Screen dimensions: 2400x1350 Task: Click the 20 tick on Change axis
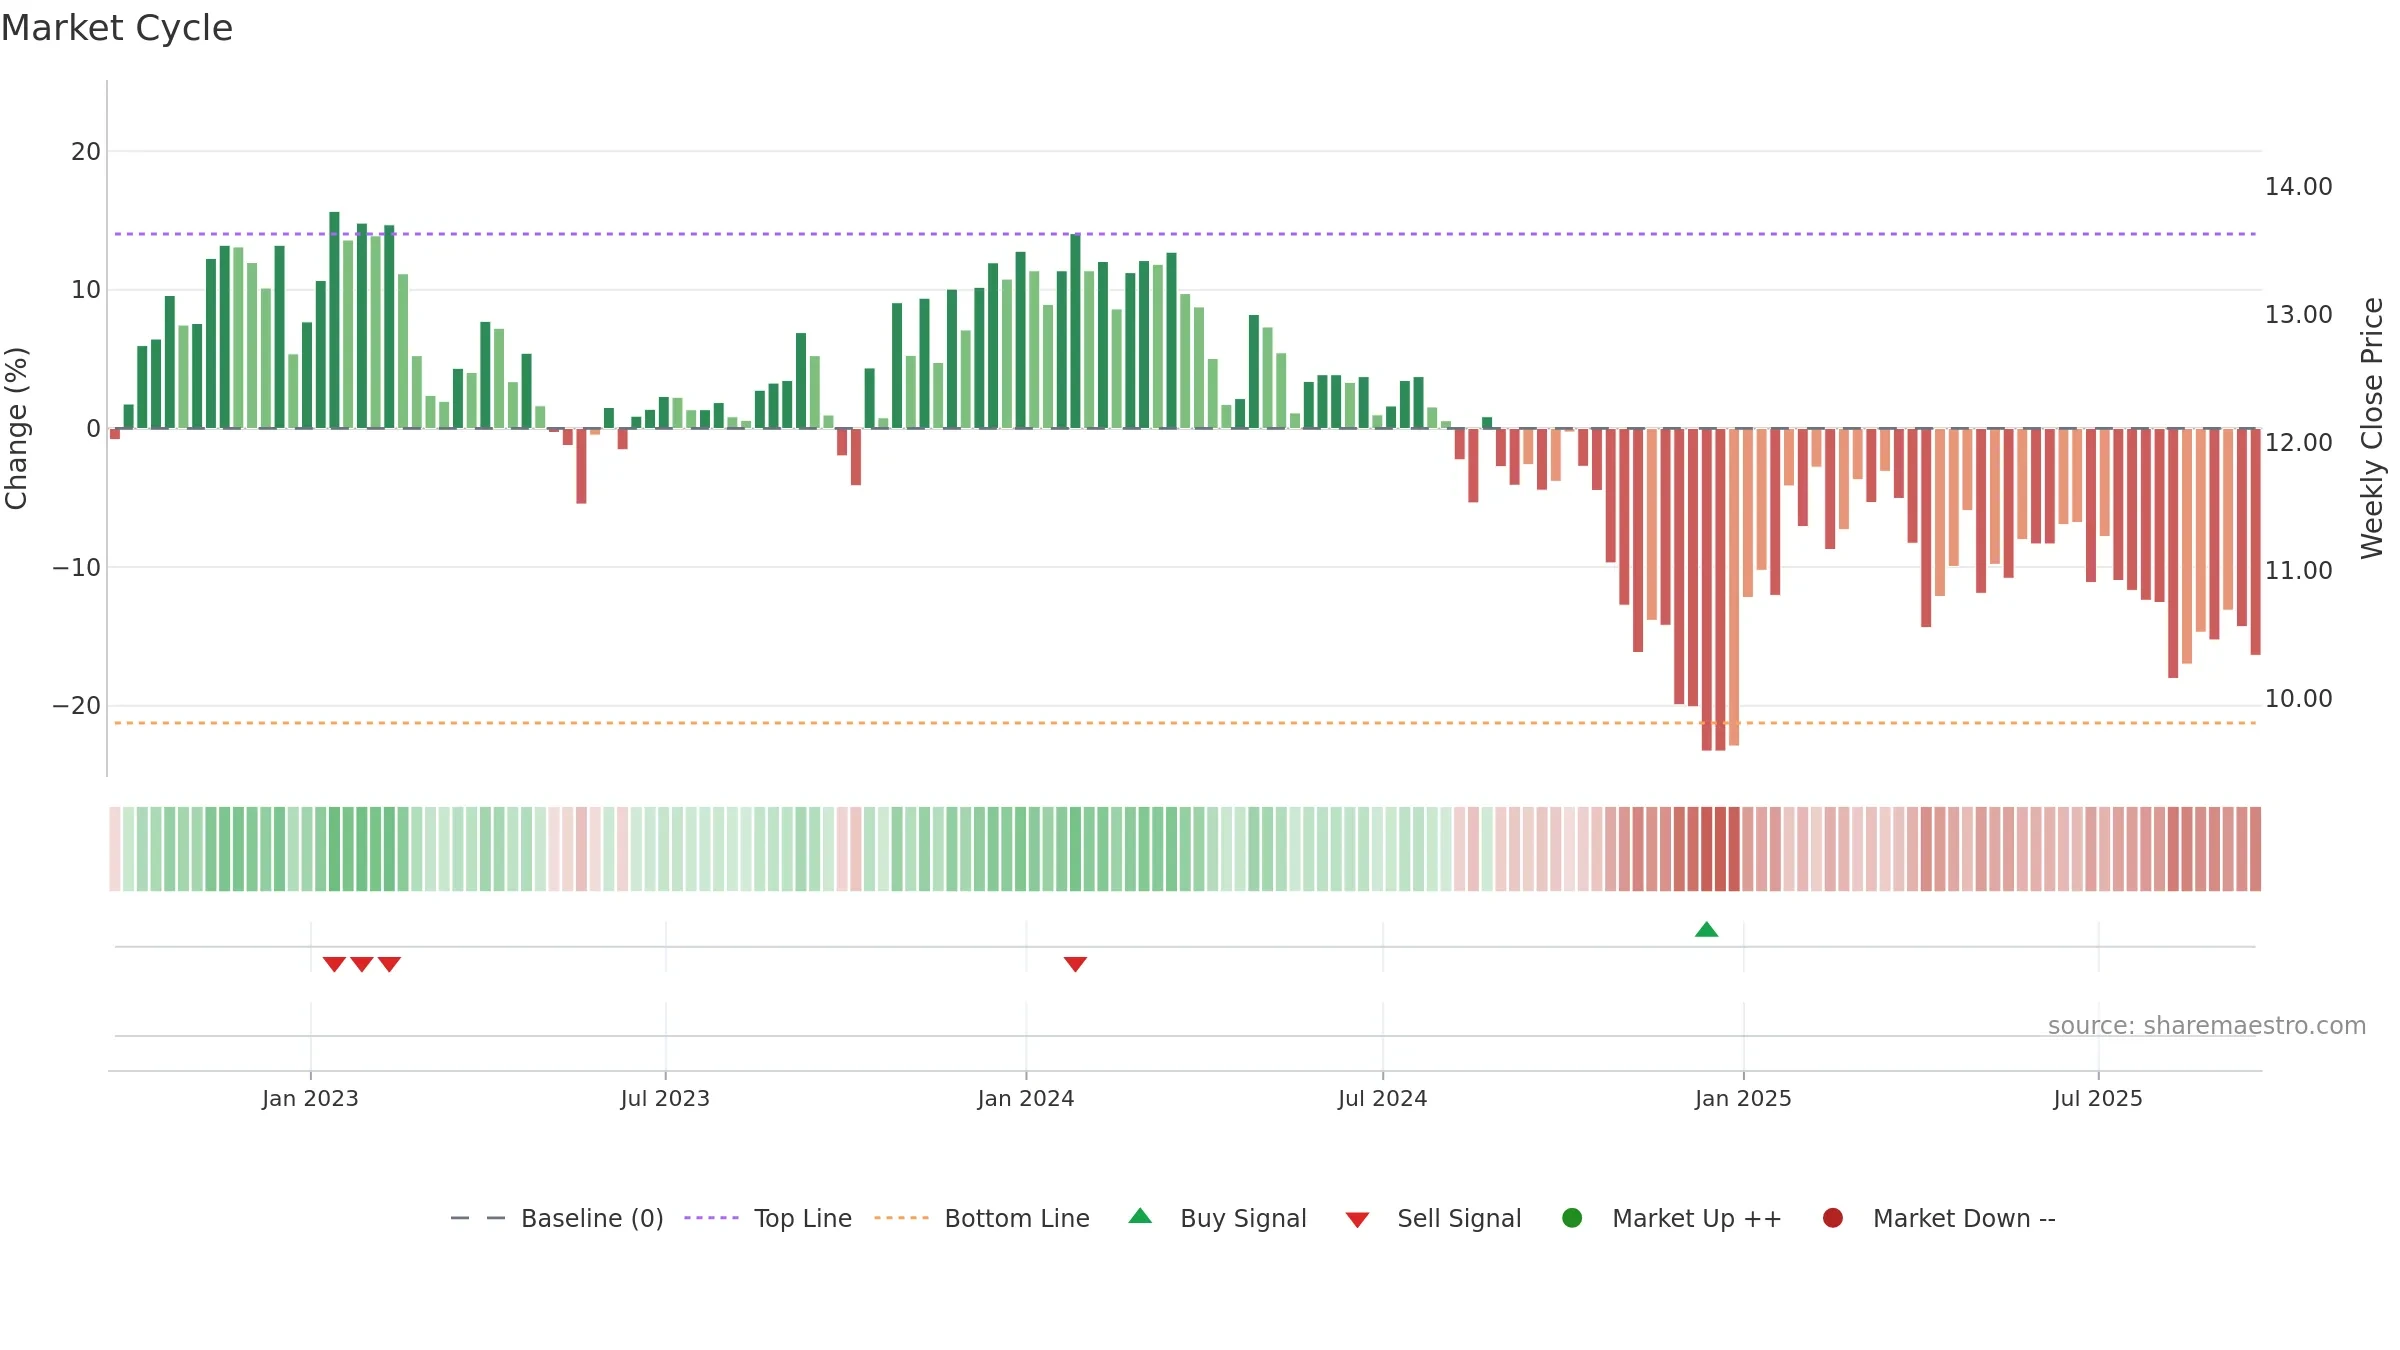(x=86, y=152)
